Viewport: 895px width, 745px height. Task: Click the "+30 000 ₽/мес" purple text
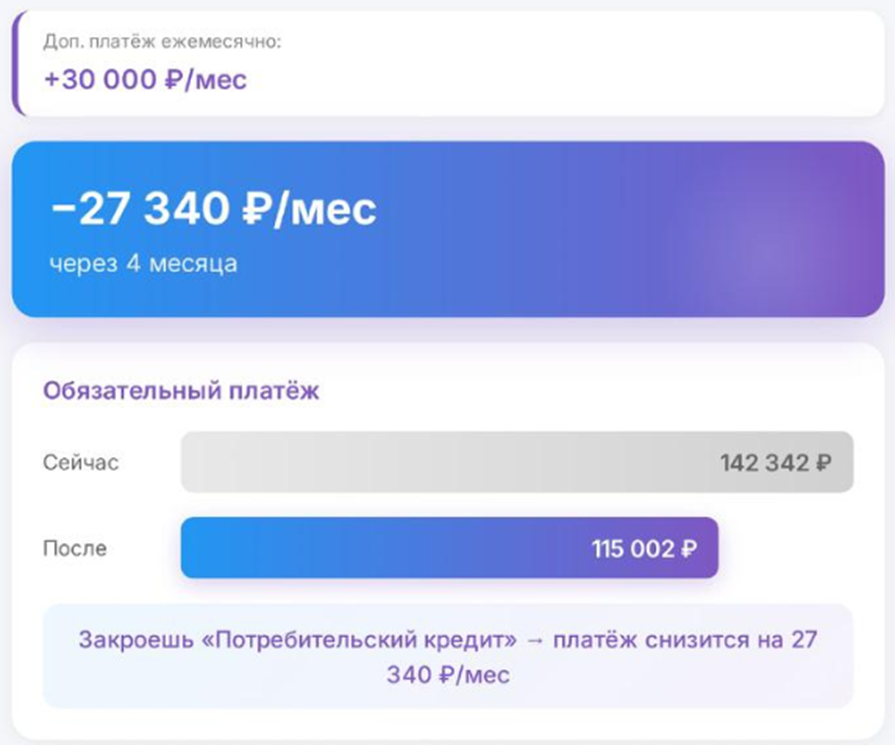tap(145, 78)
